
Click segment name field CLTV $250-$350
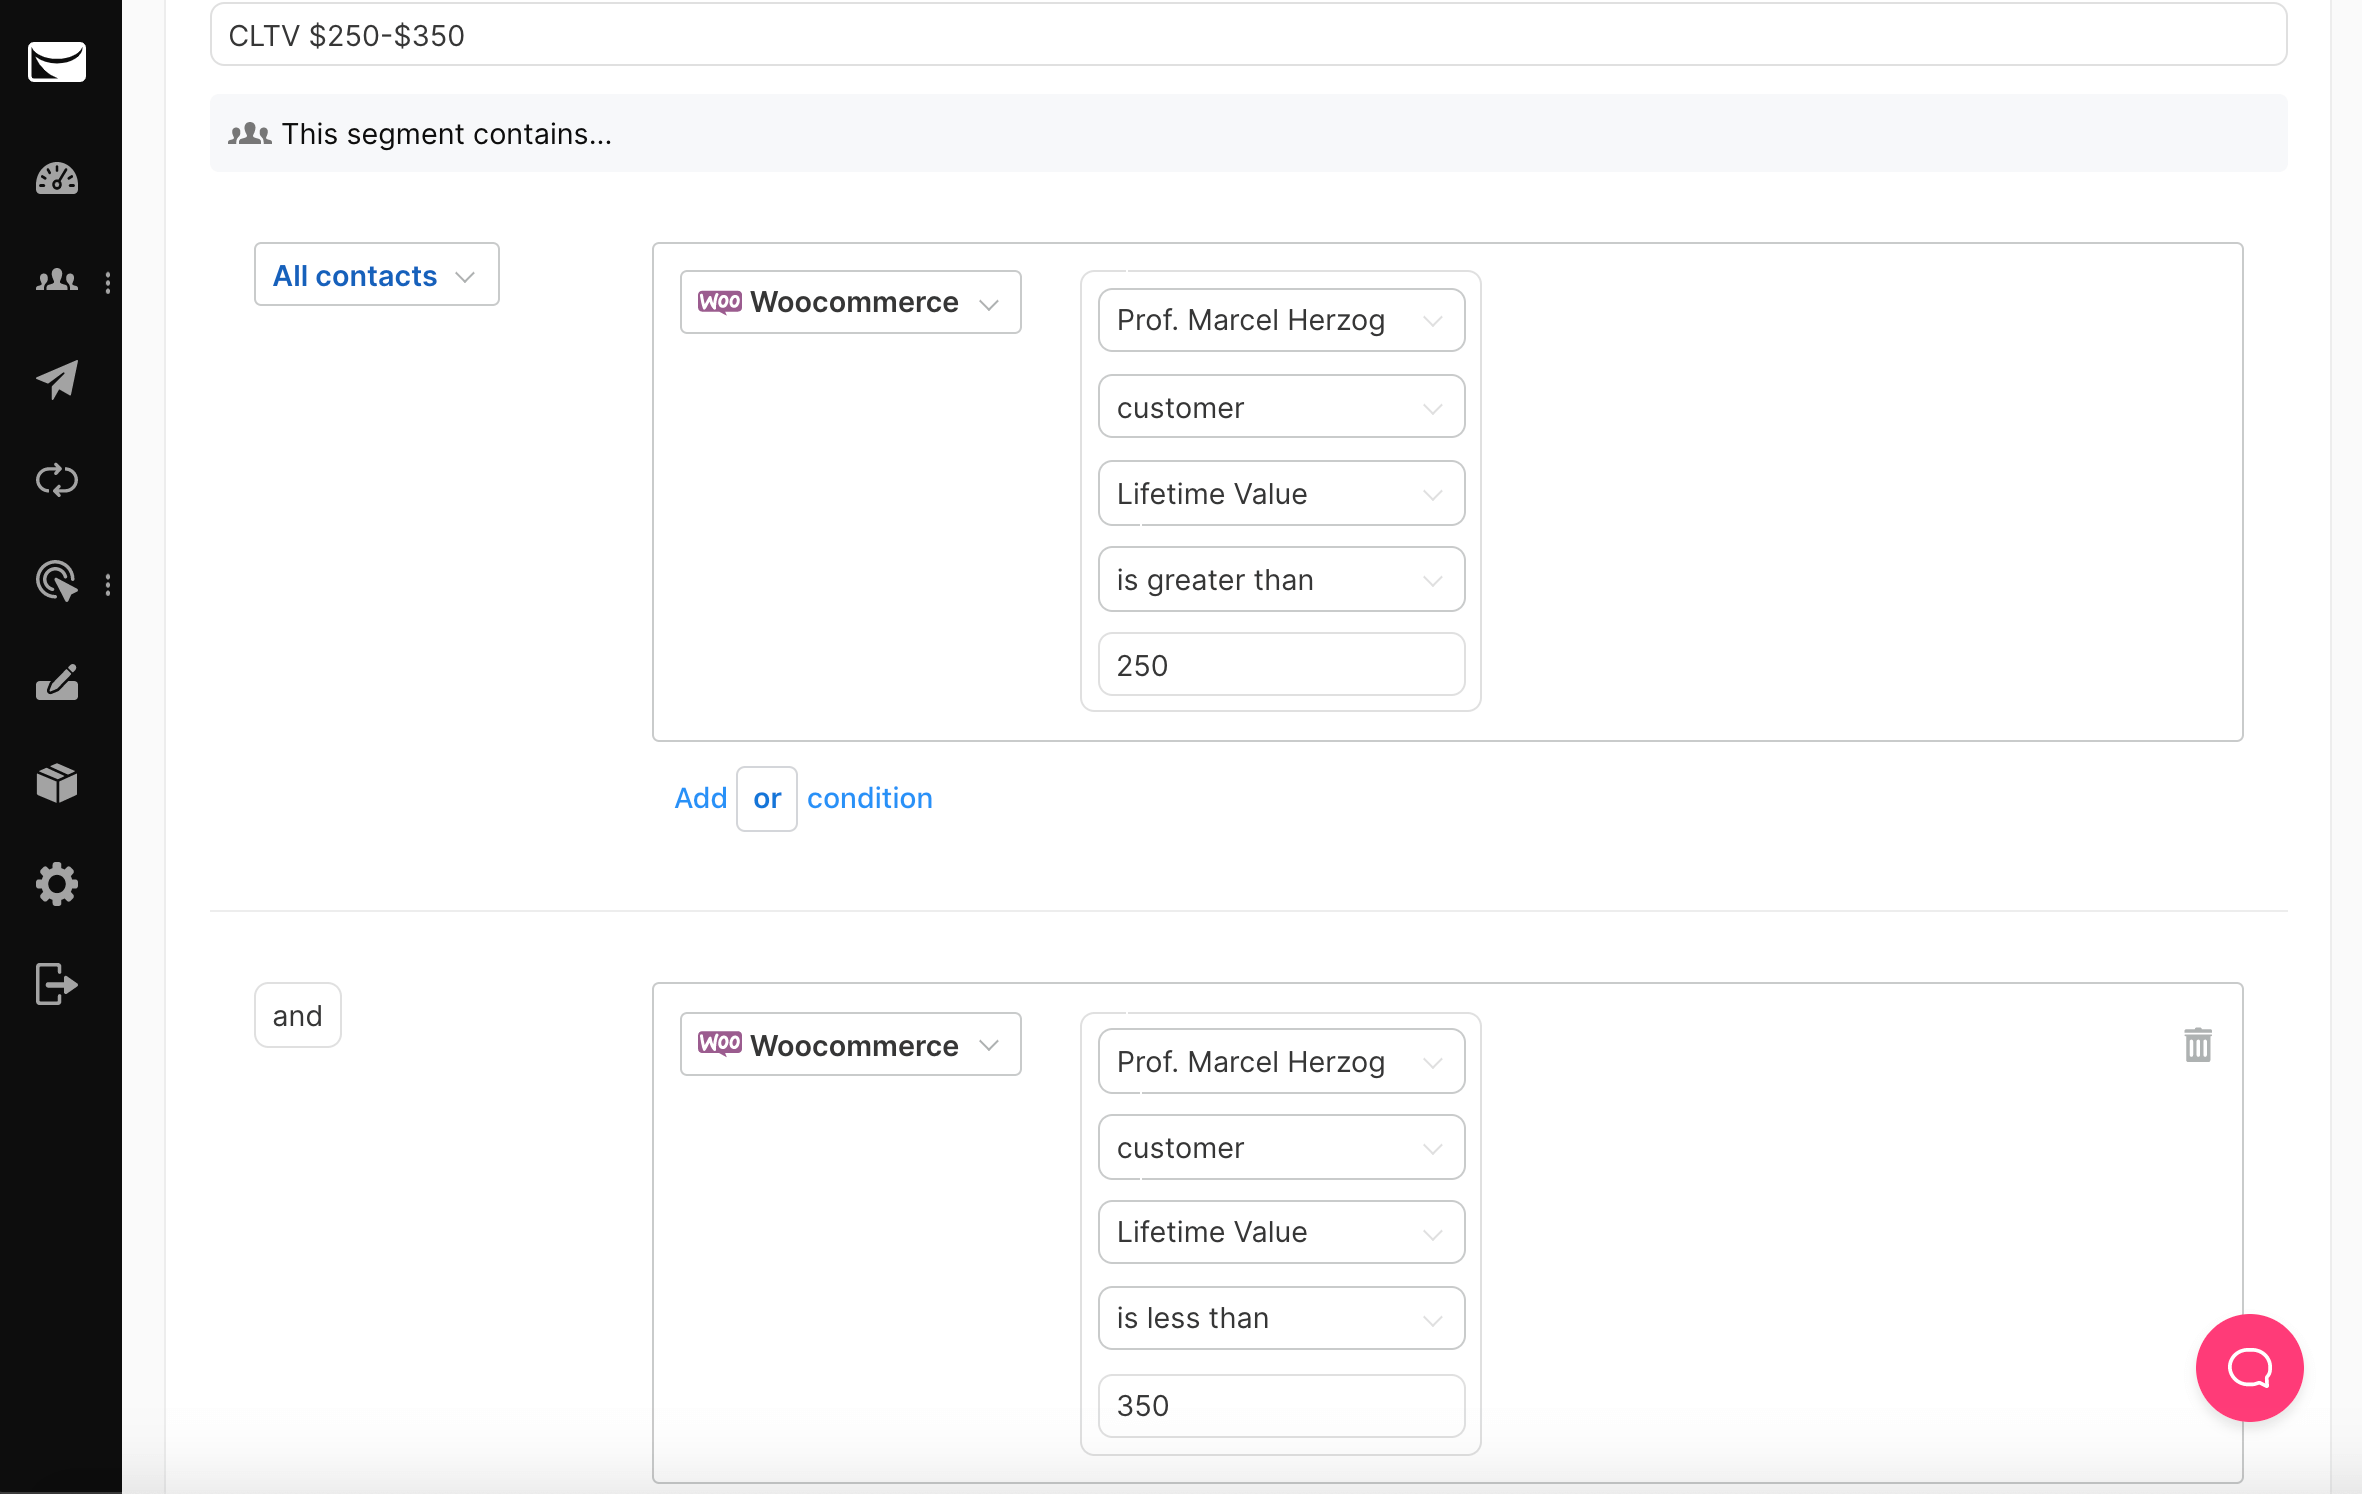(x=1247, y=36)
